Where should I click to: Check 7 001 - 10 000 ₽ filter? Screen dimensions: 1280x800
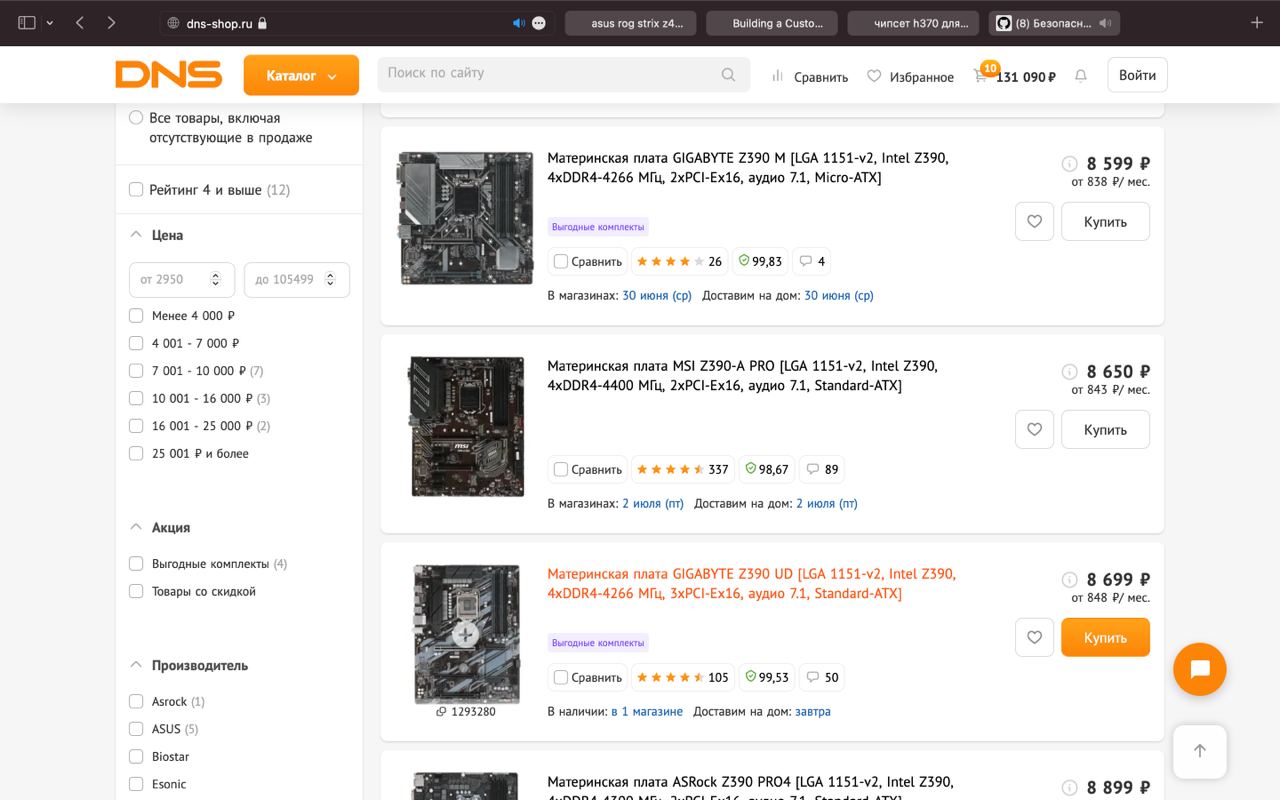point(136,370)
